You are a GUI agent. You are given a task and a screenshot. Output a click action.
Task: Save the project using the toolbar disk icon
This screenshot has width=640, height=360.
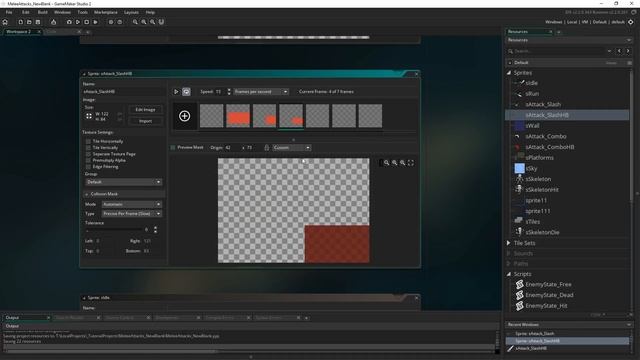click(38, 22)
